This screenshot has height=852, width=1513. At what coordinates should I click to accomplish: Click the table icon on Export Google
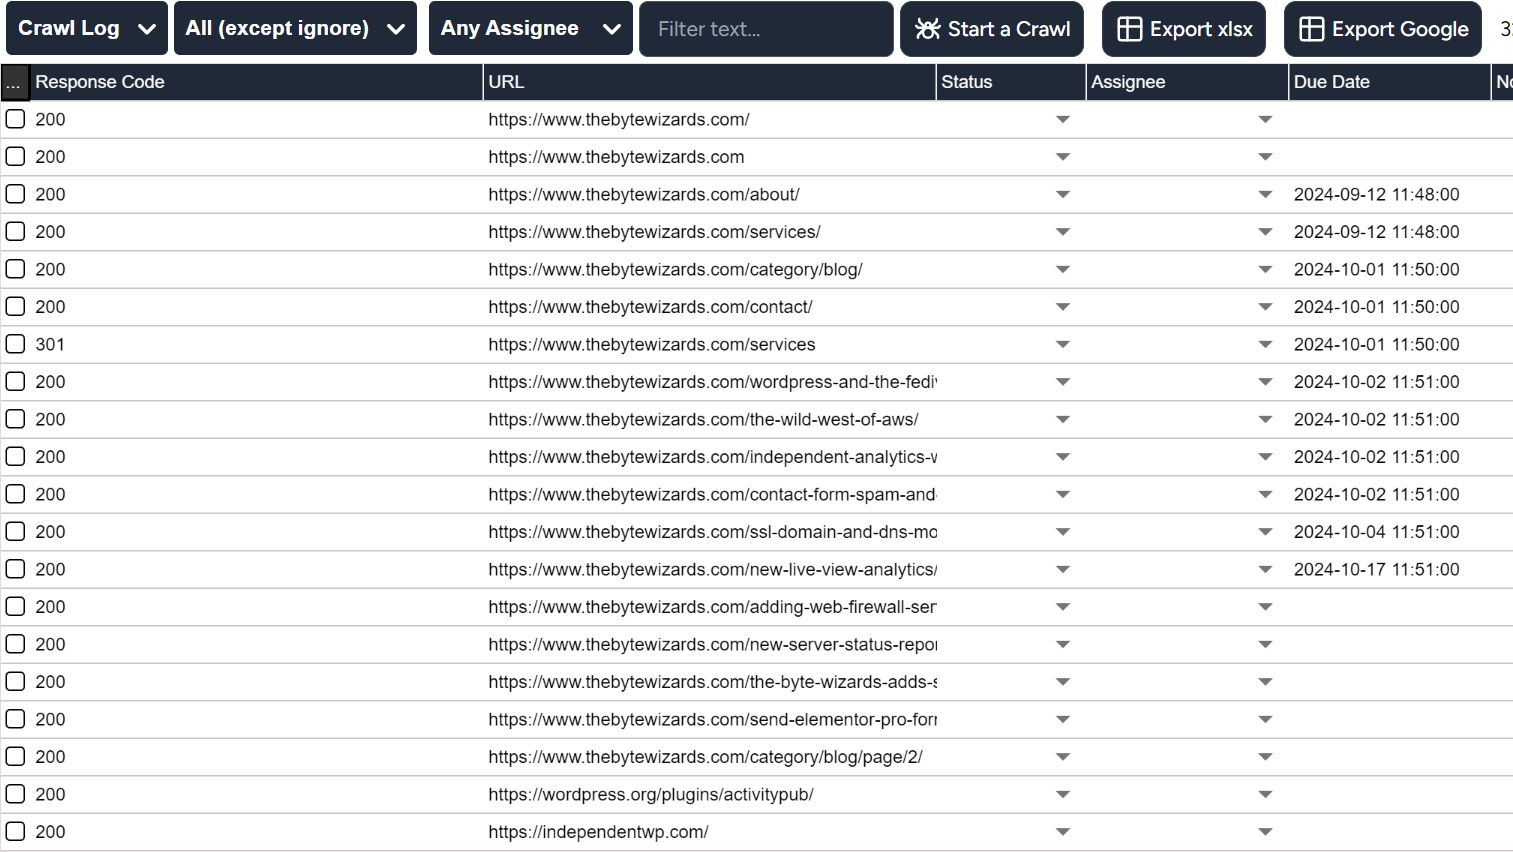point(1311,29)
